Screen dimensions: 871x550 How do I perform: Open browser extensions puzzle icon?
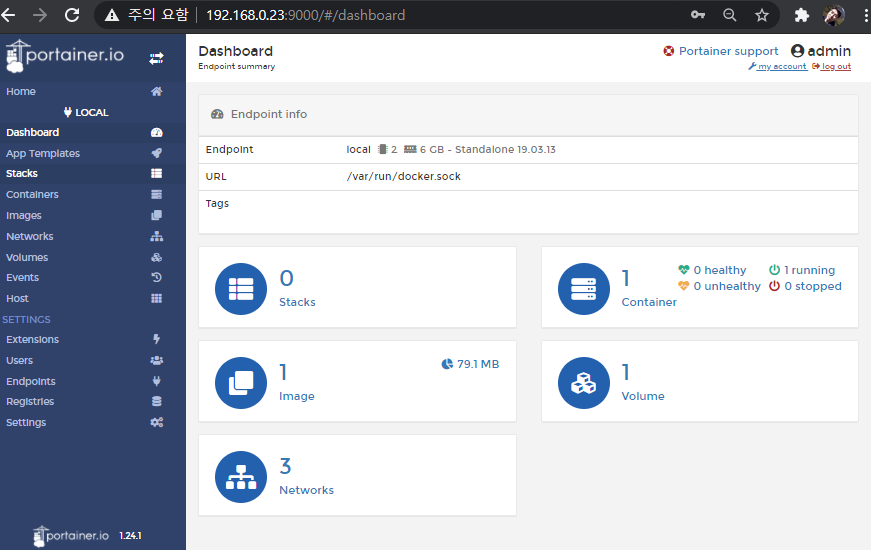point(802,15)
